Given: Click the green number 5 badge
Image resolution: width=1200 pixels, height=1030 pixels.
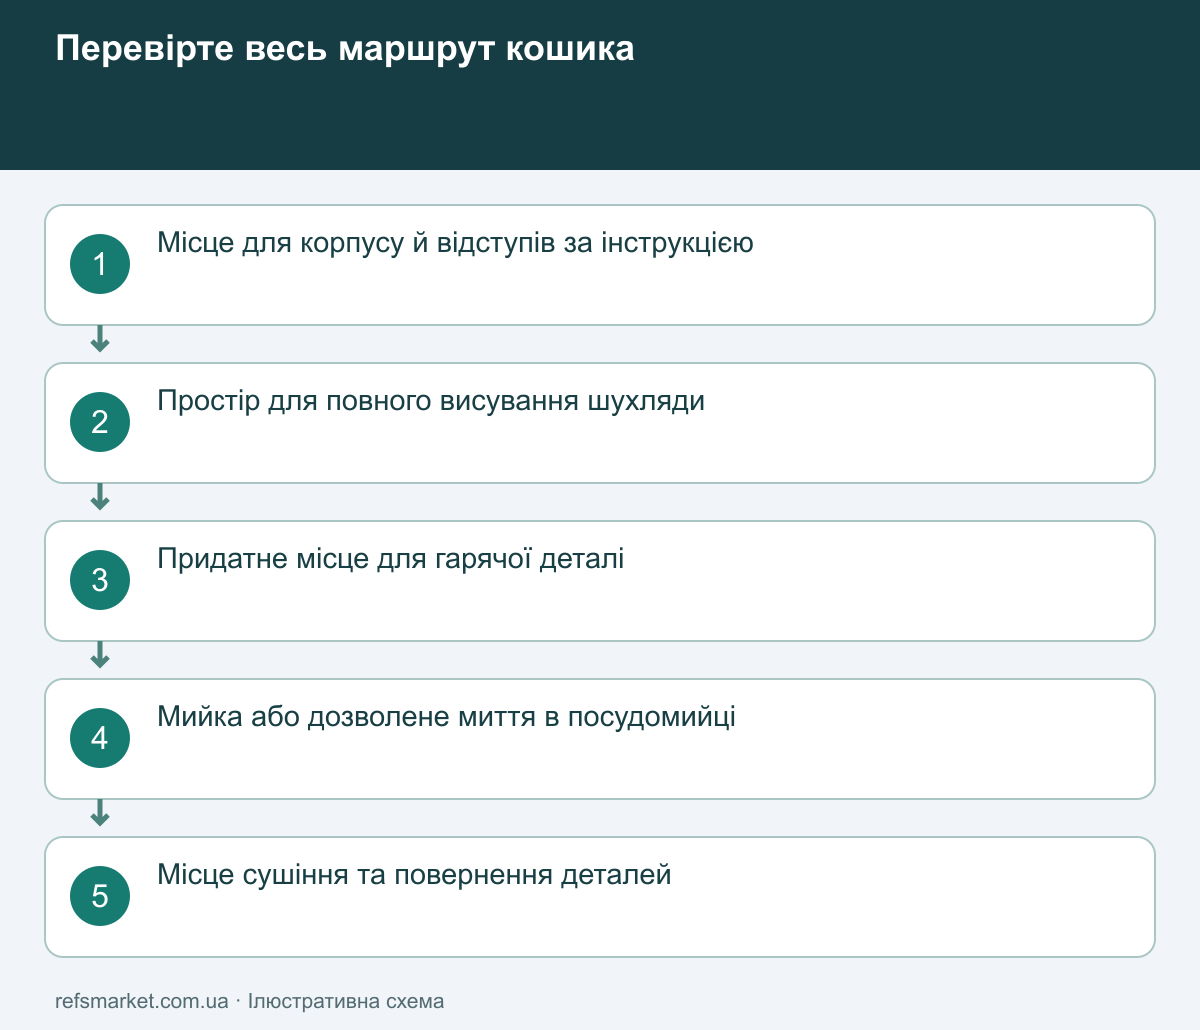Looking at the screenshot, I should (x=100, y=896).
